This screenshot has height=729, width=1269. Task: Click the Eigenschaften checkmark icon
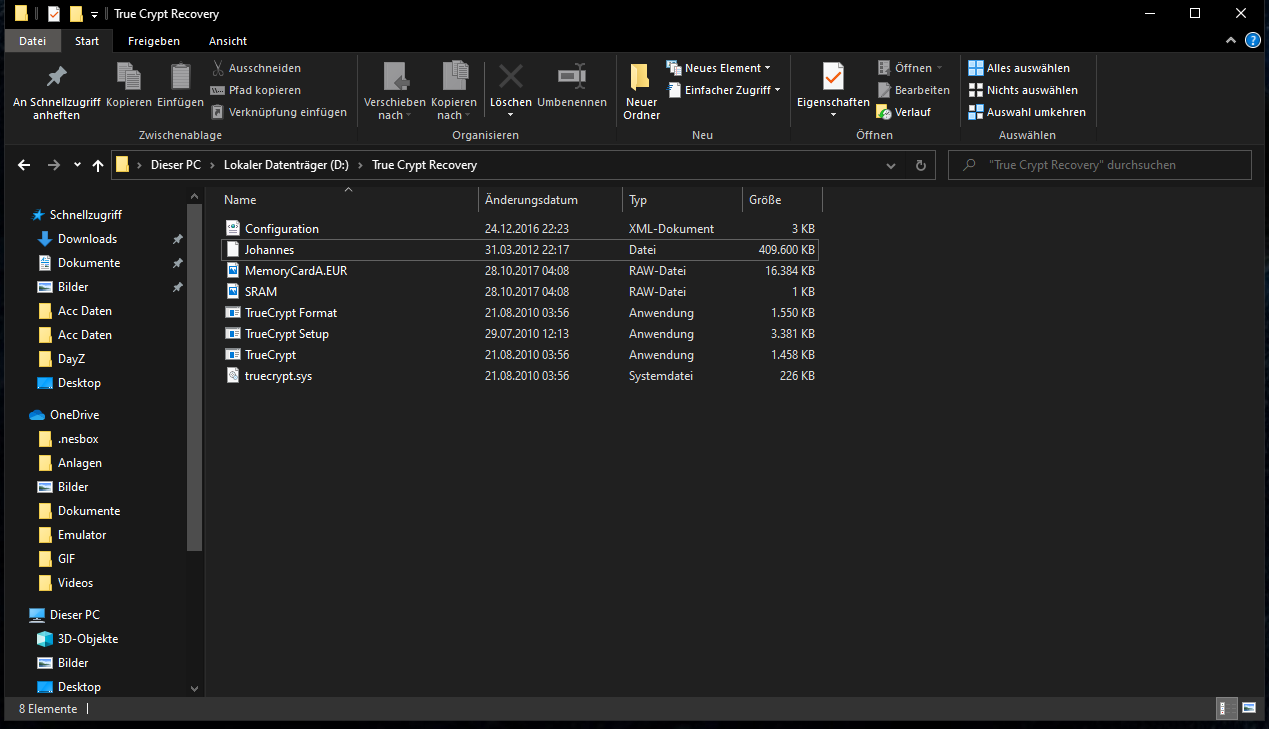pyautogui.click(x=833, y=76)
